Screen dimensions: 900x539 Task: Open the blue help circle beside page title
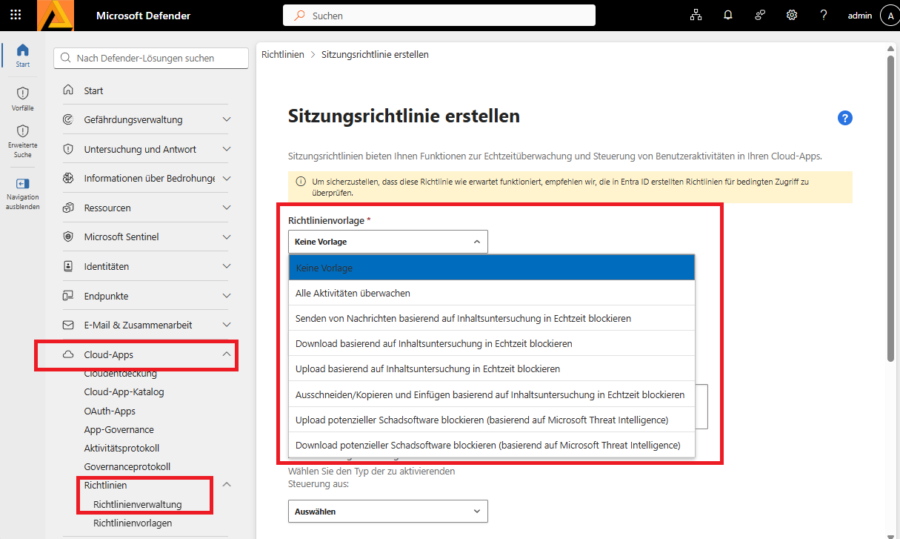(x=844, y=118)
